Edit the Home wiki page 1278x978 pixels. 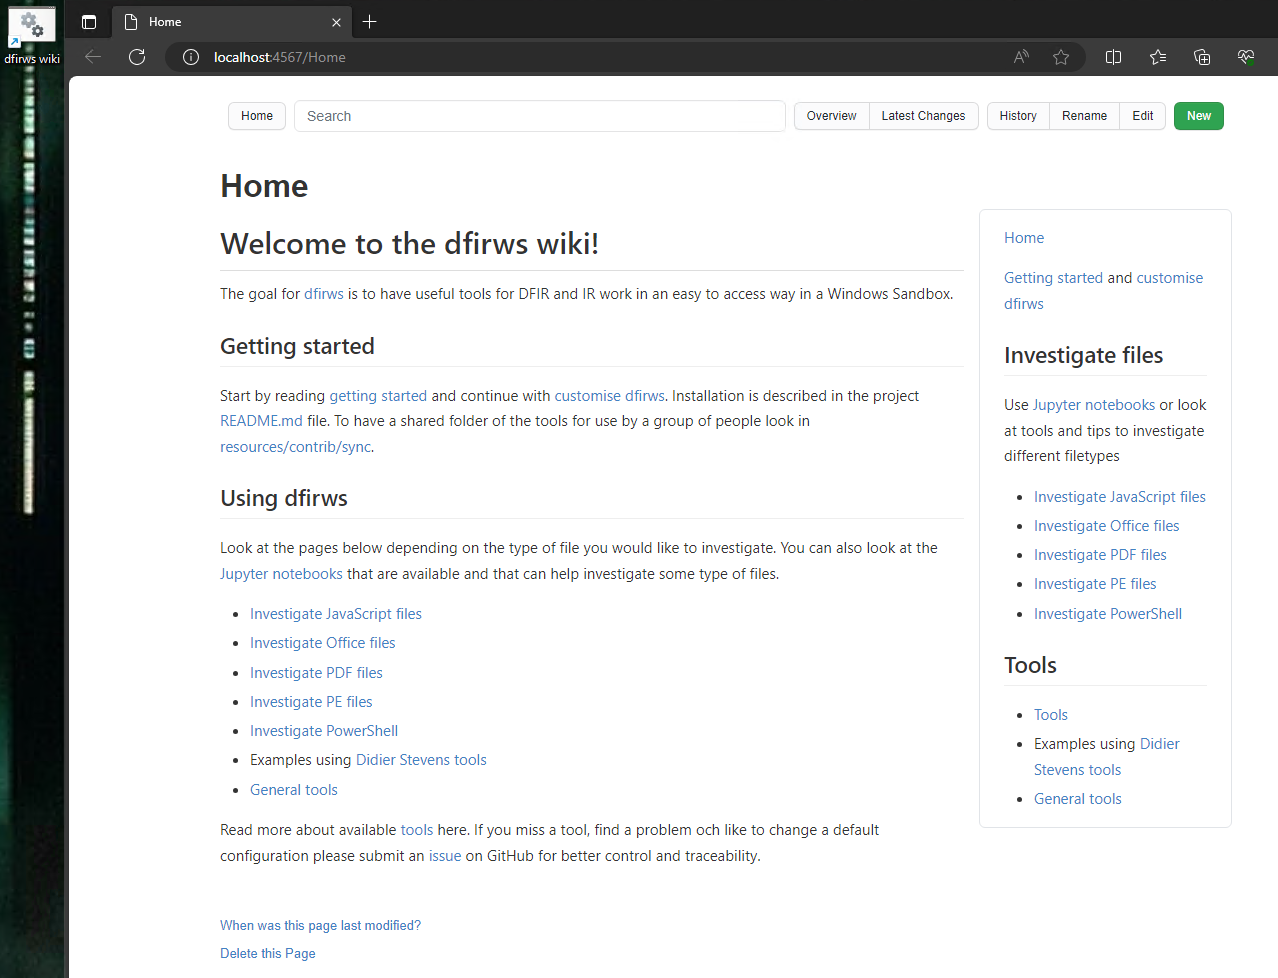tap(1142, 116)
